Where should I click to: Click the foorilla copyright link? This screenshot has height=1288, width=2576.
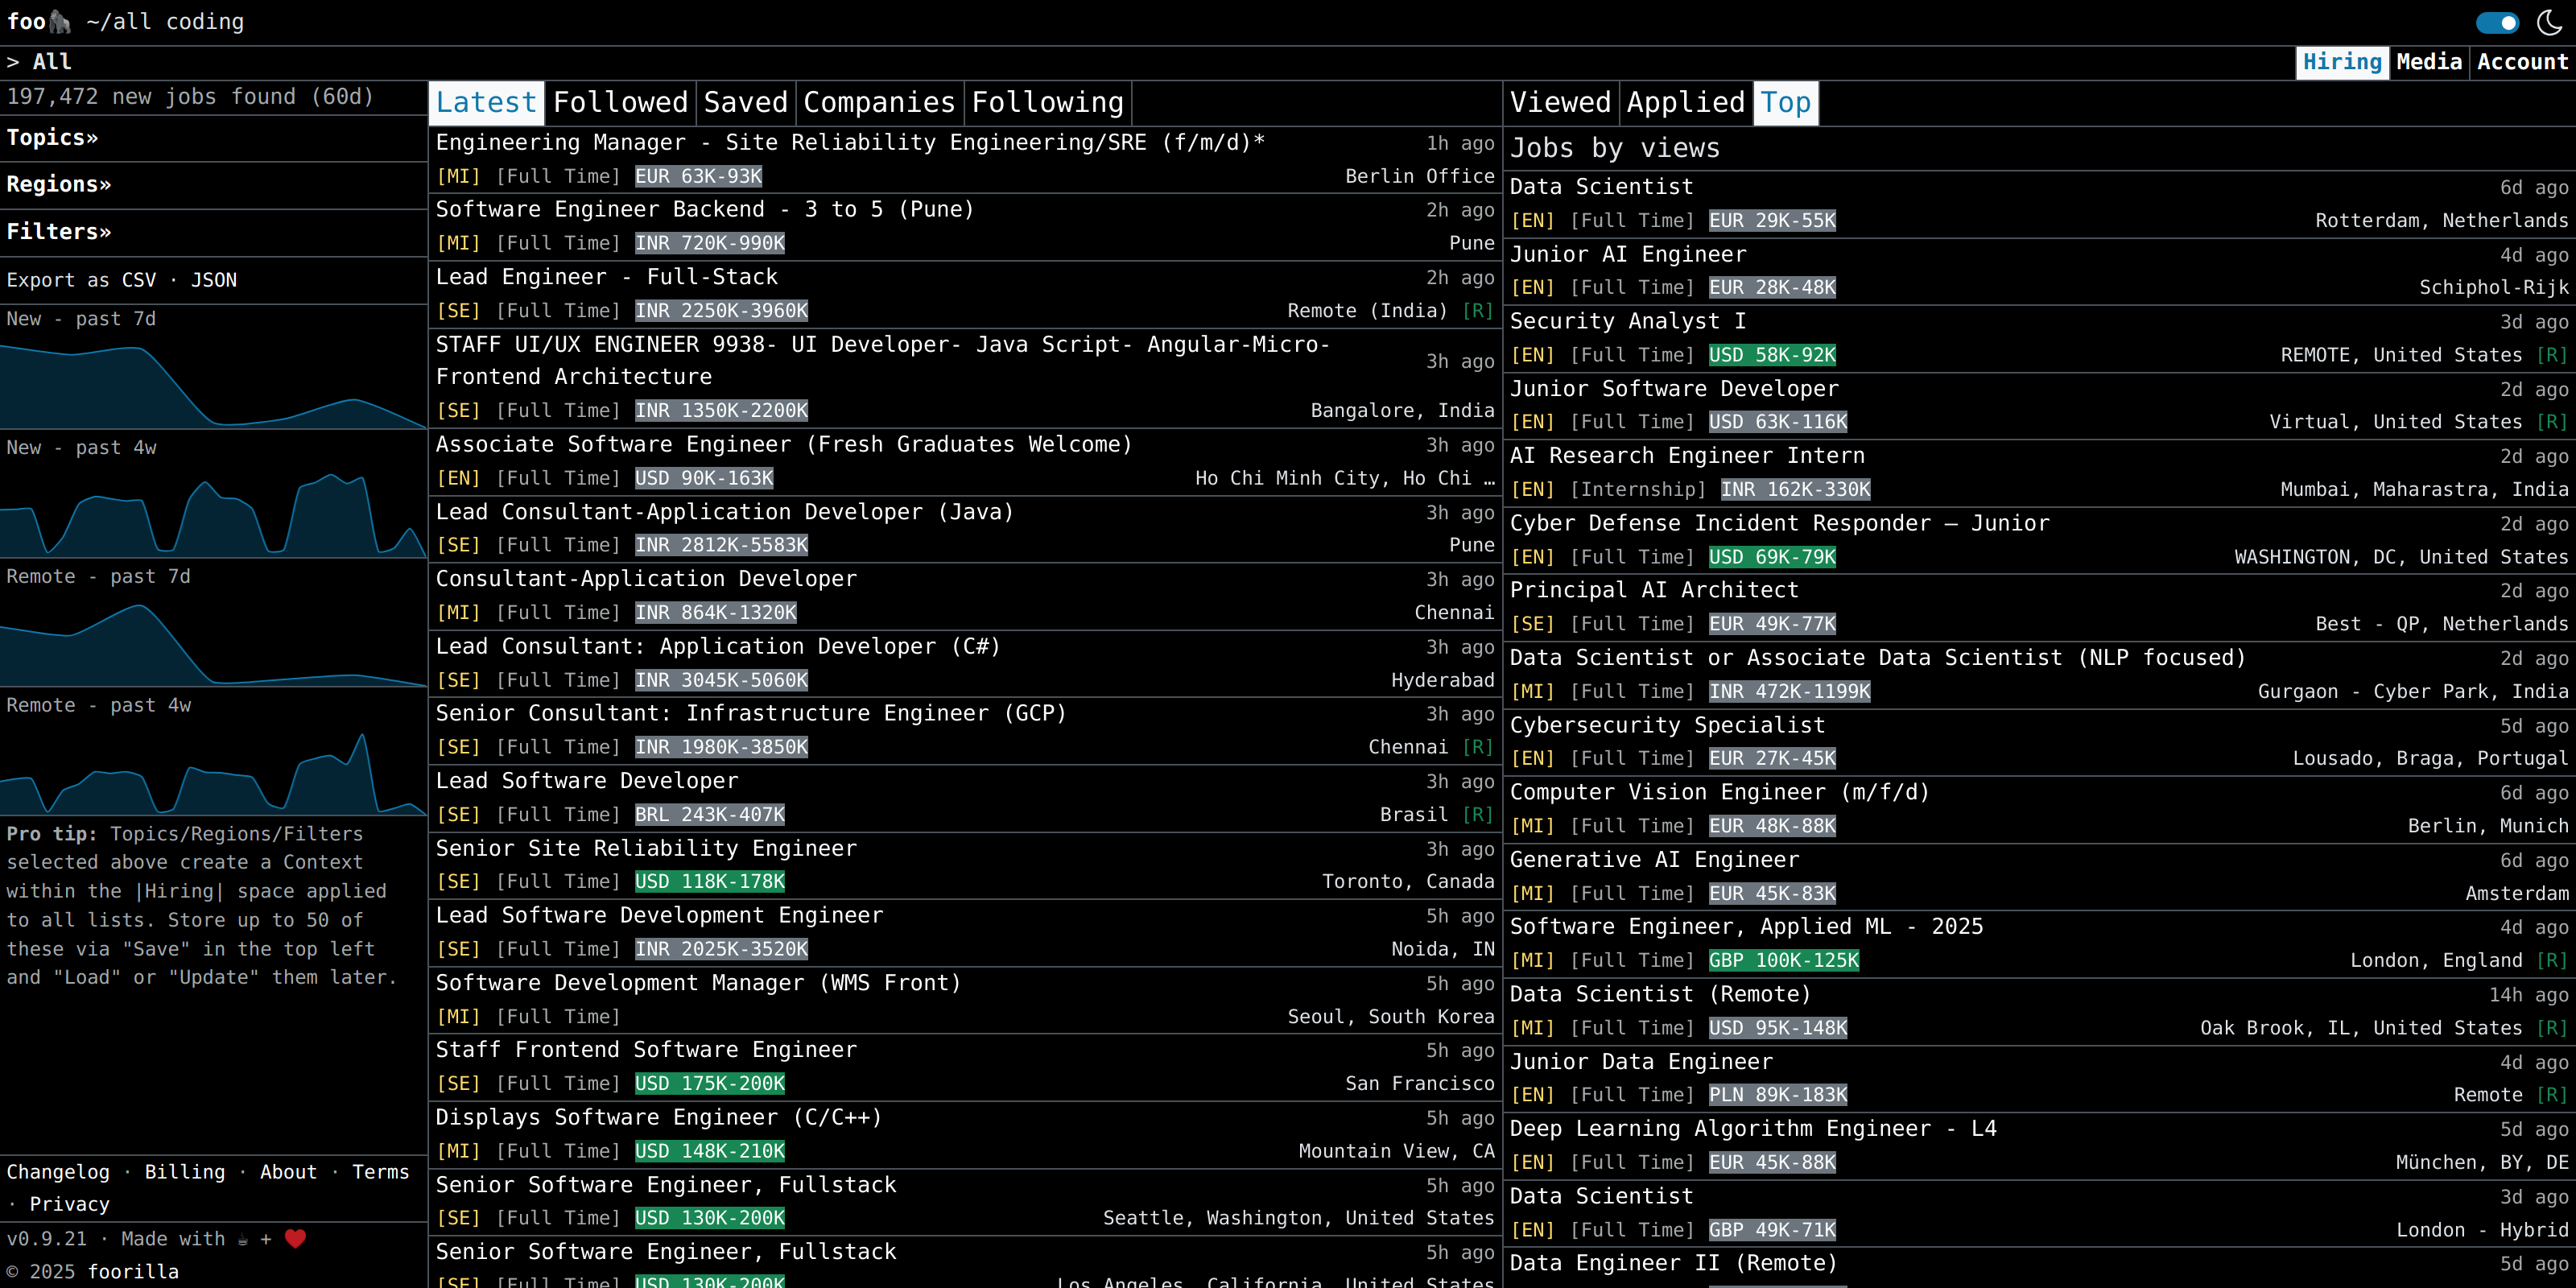click(133, 1271)
